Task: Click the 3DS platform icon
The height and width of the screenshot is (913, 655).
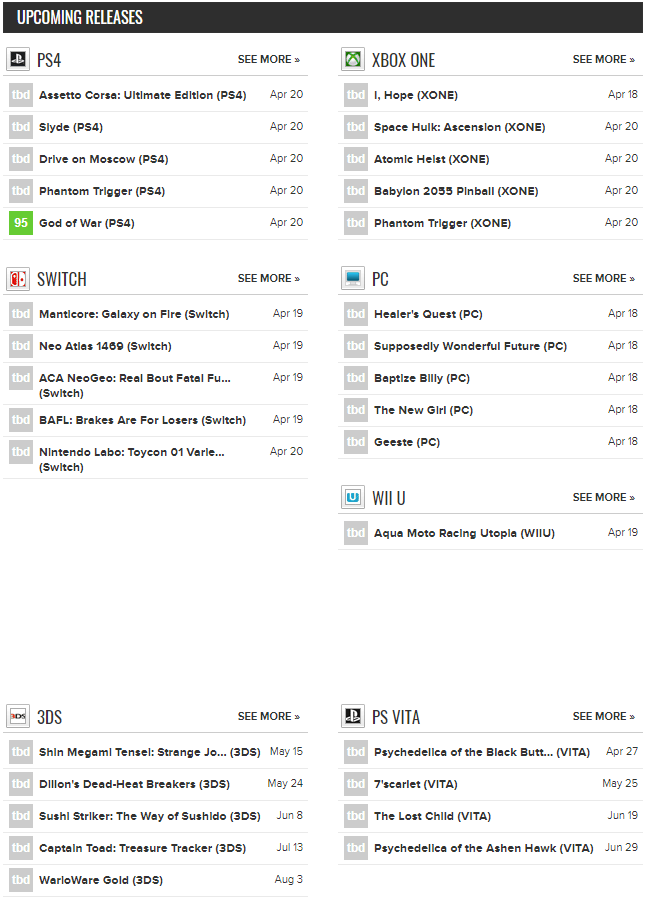Action: [x=18, y=716]
